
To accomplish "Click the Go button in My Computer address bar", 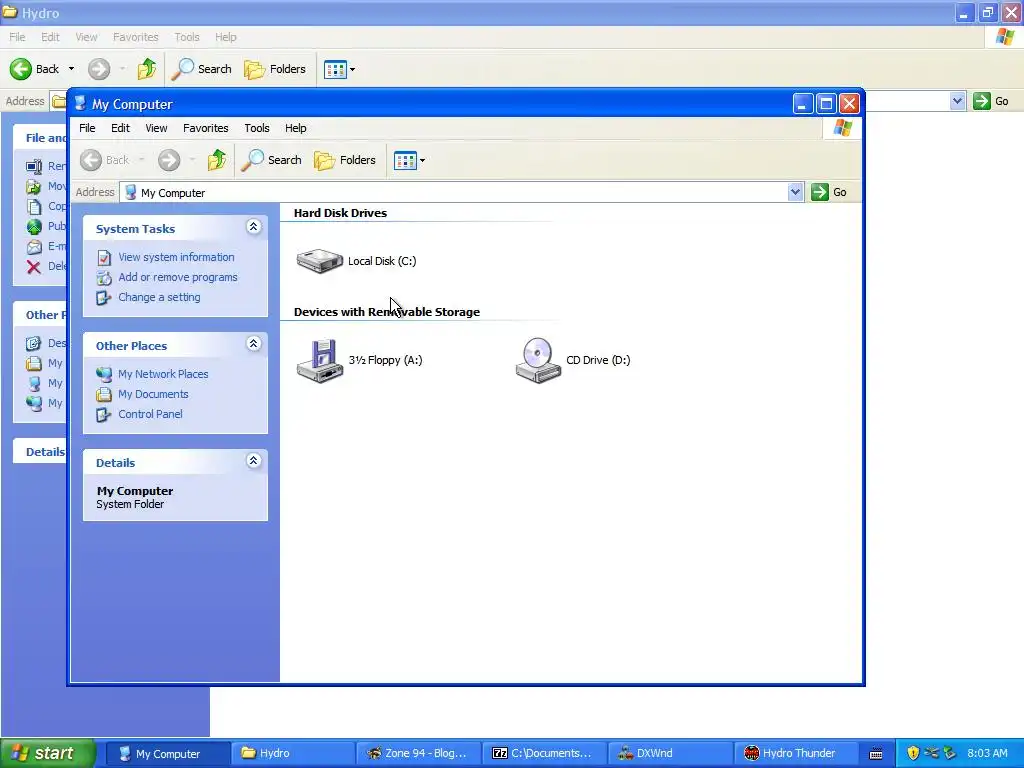I will 829,192.
